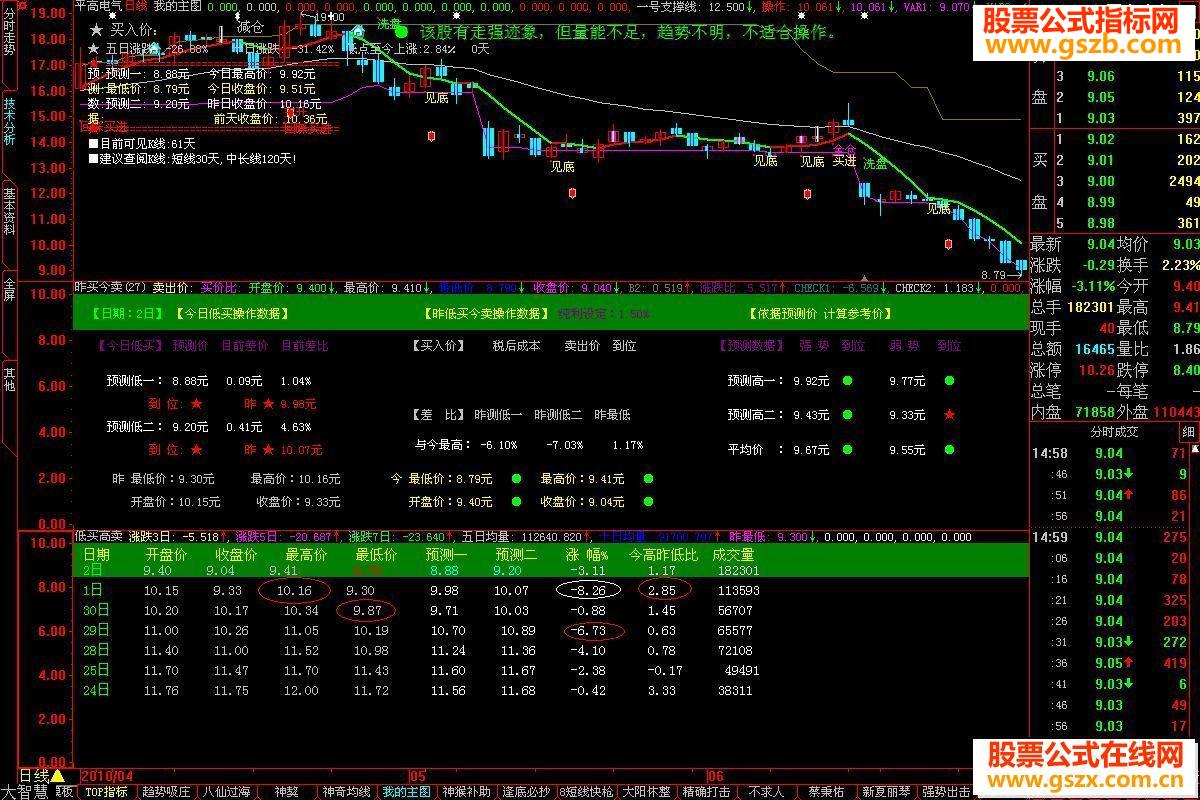
Task: Click the 【今日低买操作数据】 header
Action: pos(232,314)
